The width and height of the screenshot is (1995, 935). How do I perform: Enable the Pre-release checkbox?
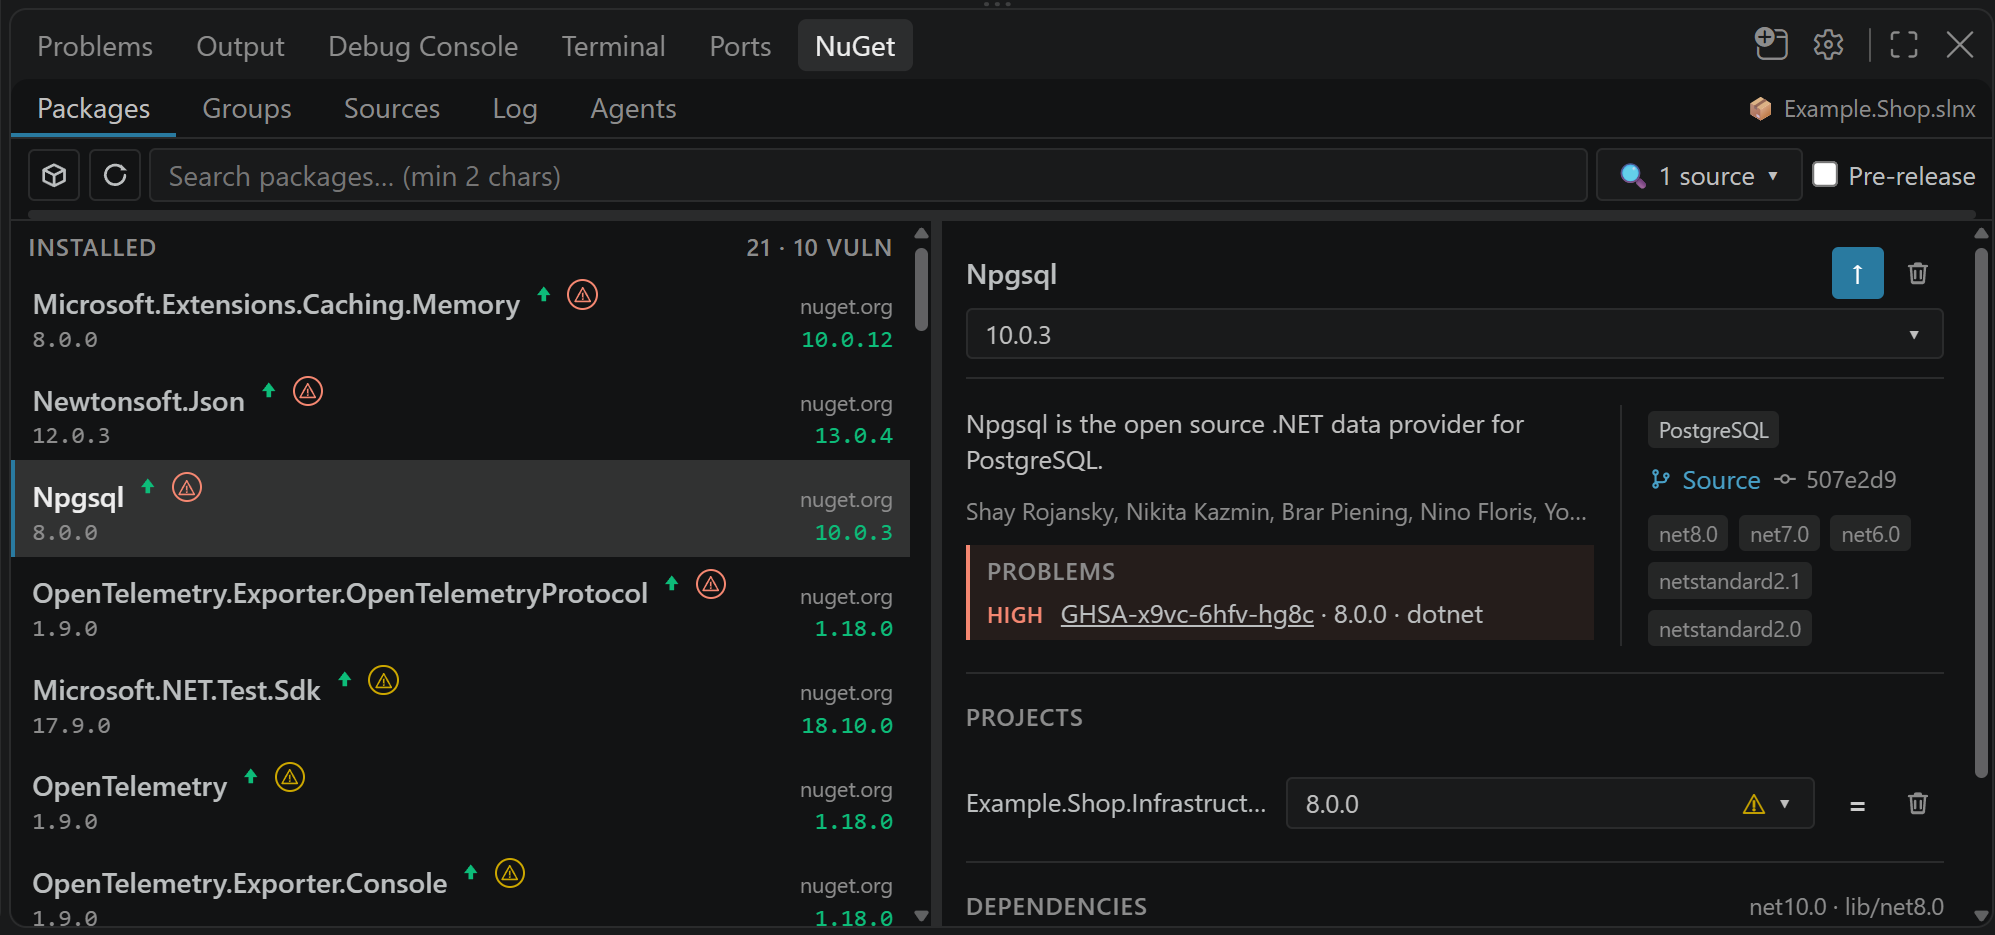tap(1825, 174)
